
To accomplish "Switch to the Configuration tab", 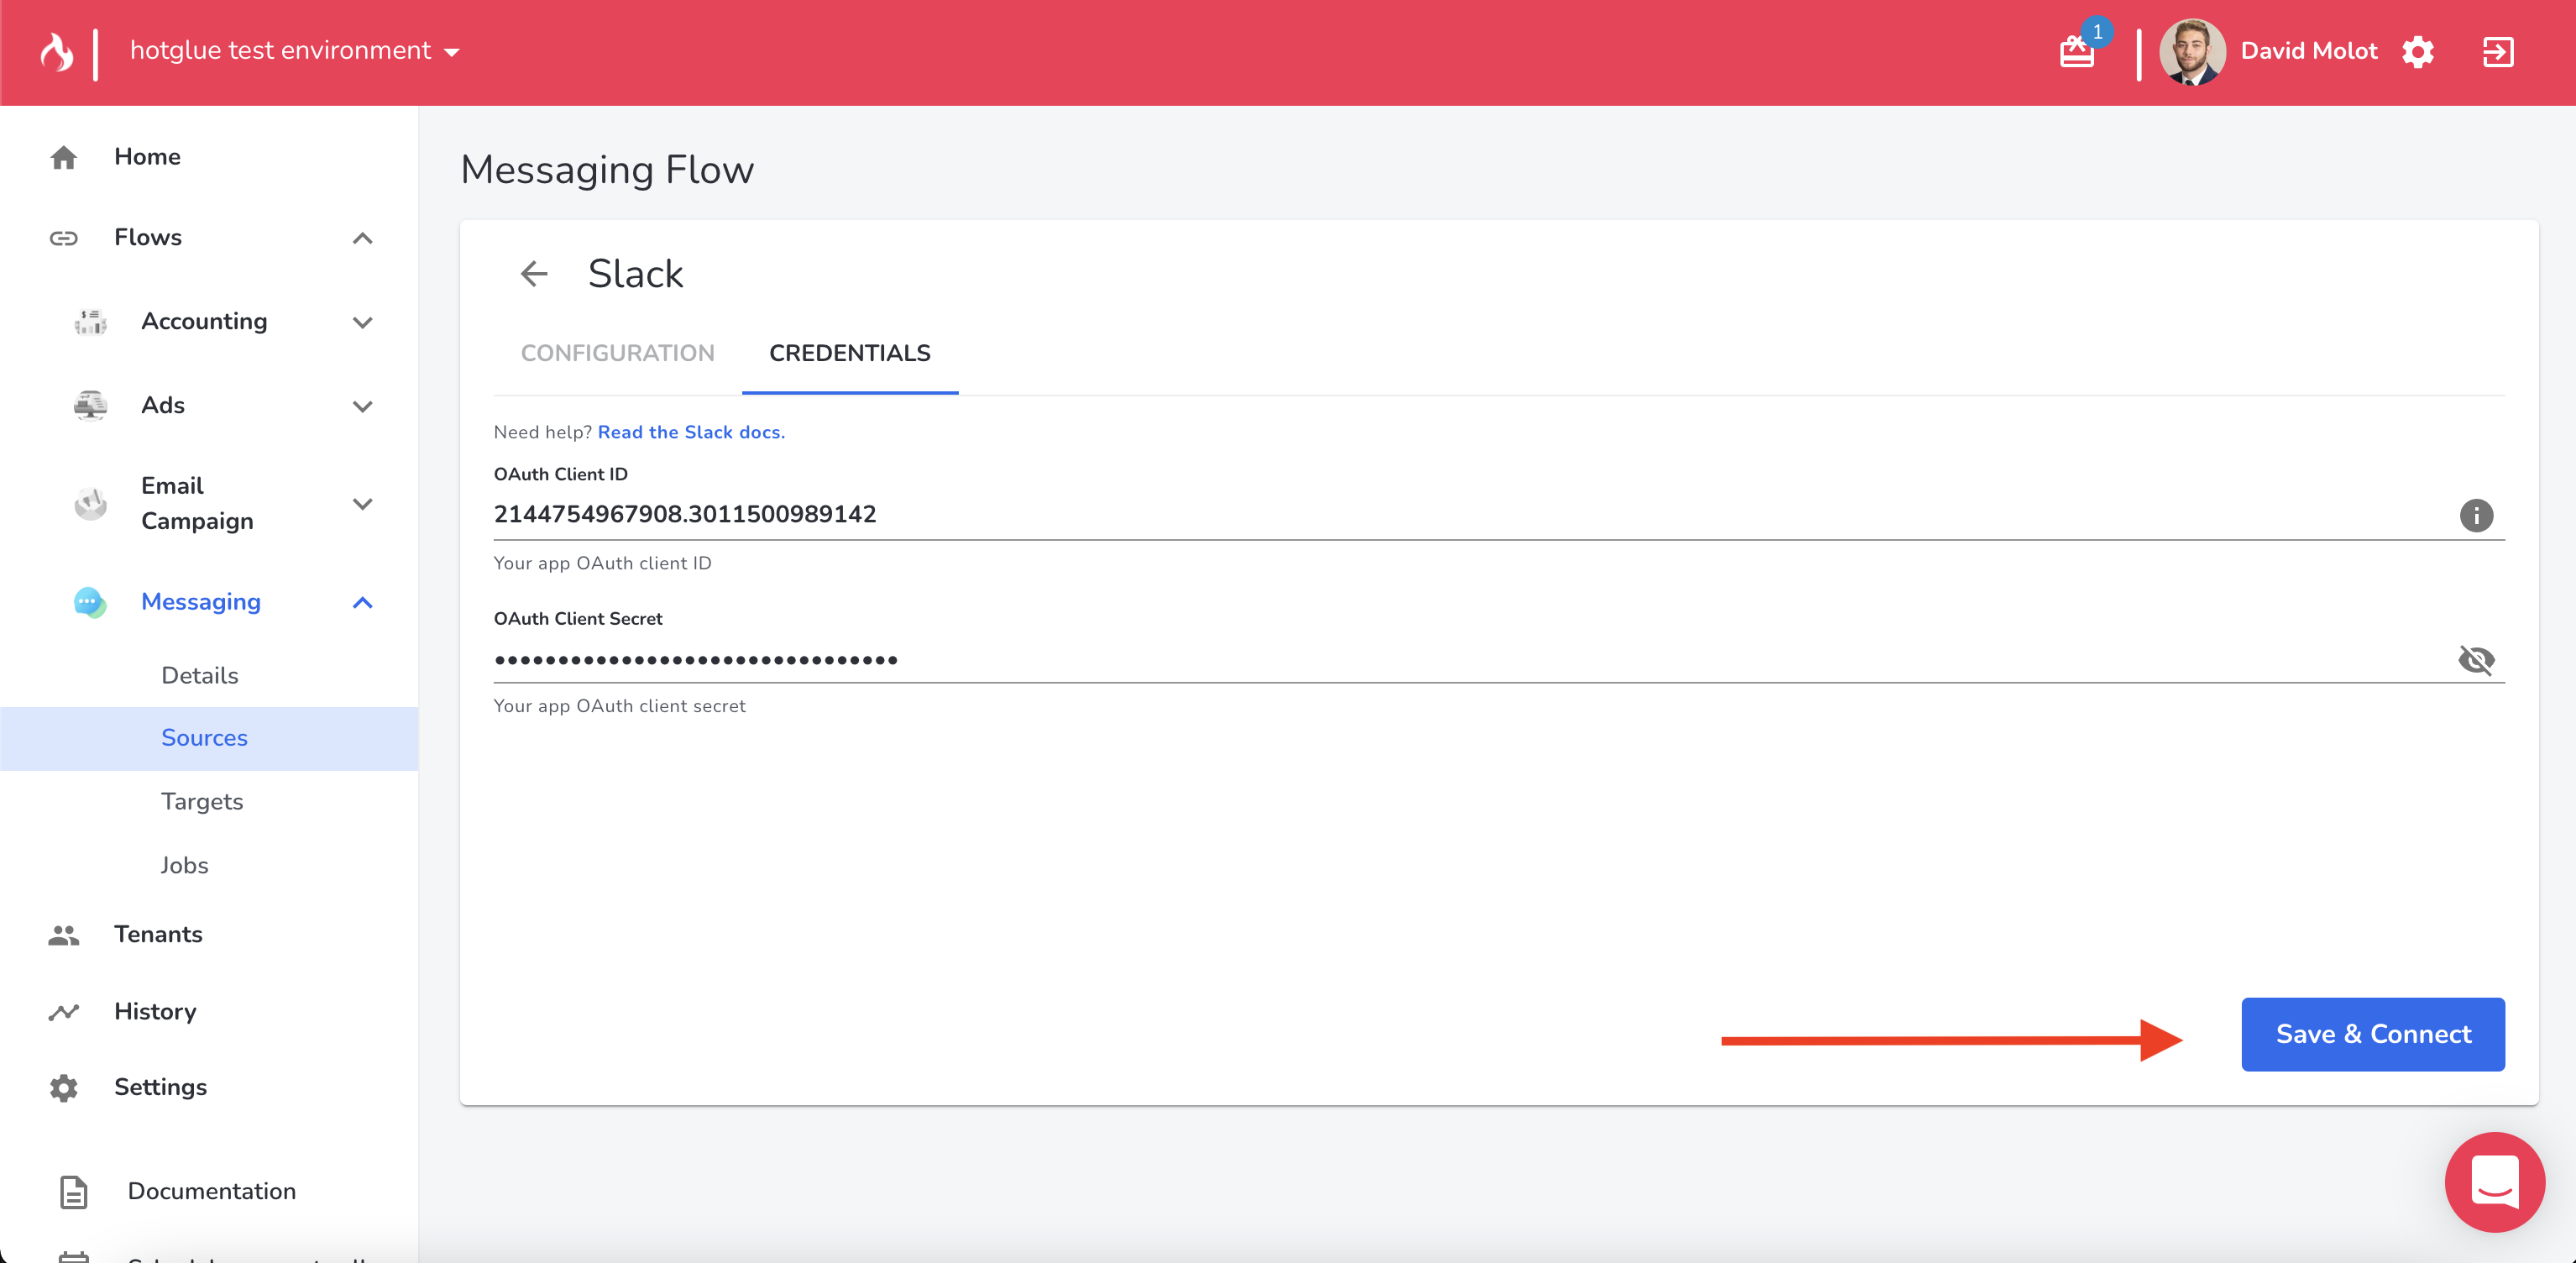I will click(617, 353).
